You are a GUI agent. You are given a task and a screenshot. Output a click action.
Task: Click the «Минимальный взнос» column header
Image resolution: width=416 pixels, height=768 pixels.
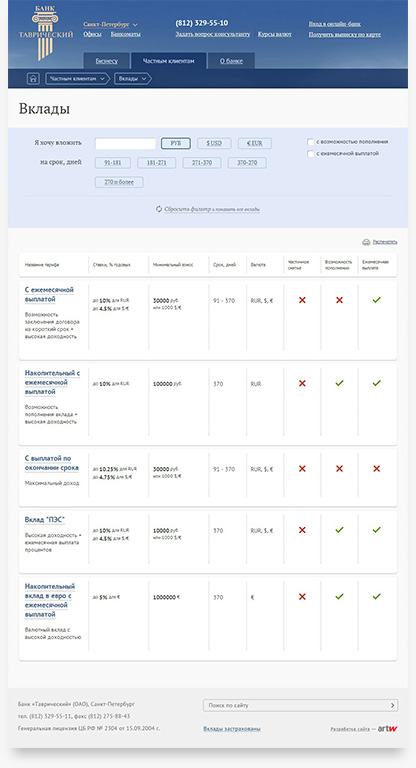coord(173,264)
